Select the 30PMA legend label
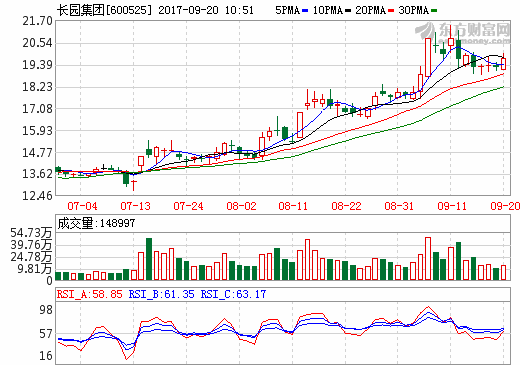Image resolution: width=520 pixels, height=365 pixels. tap(413, 10)
